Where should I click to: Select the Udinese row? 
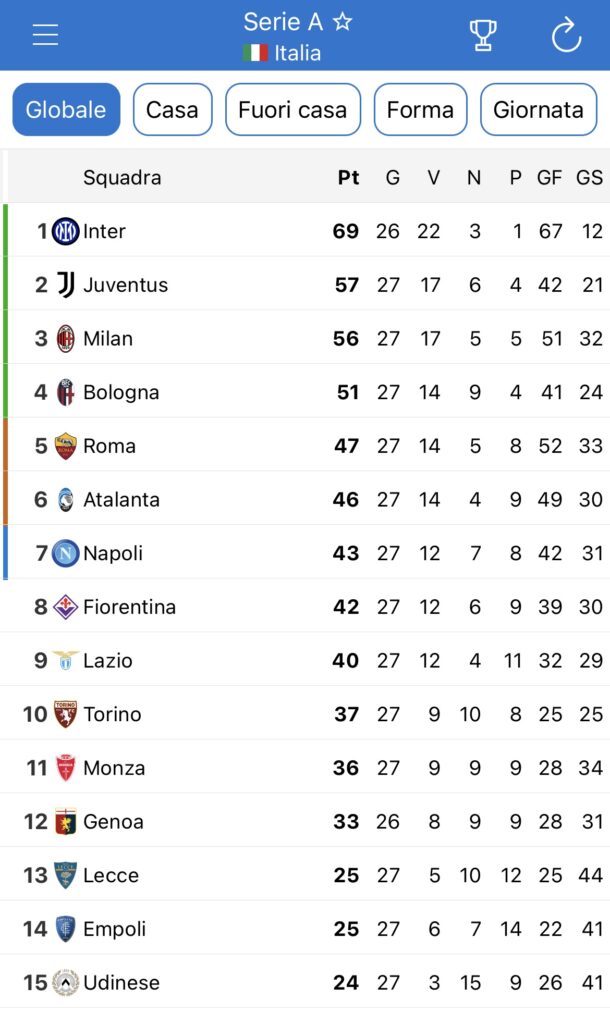point(305,982)
